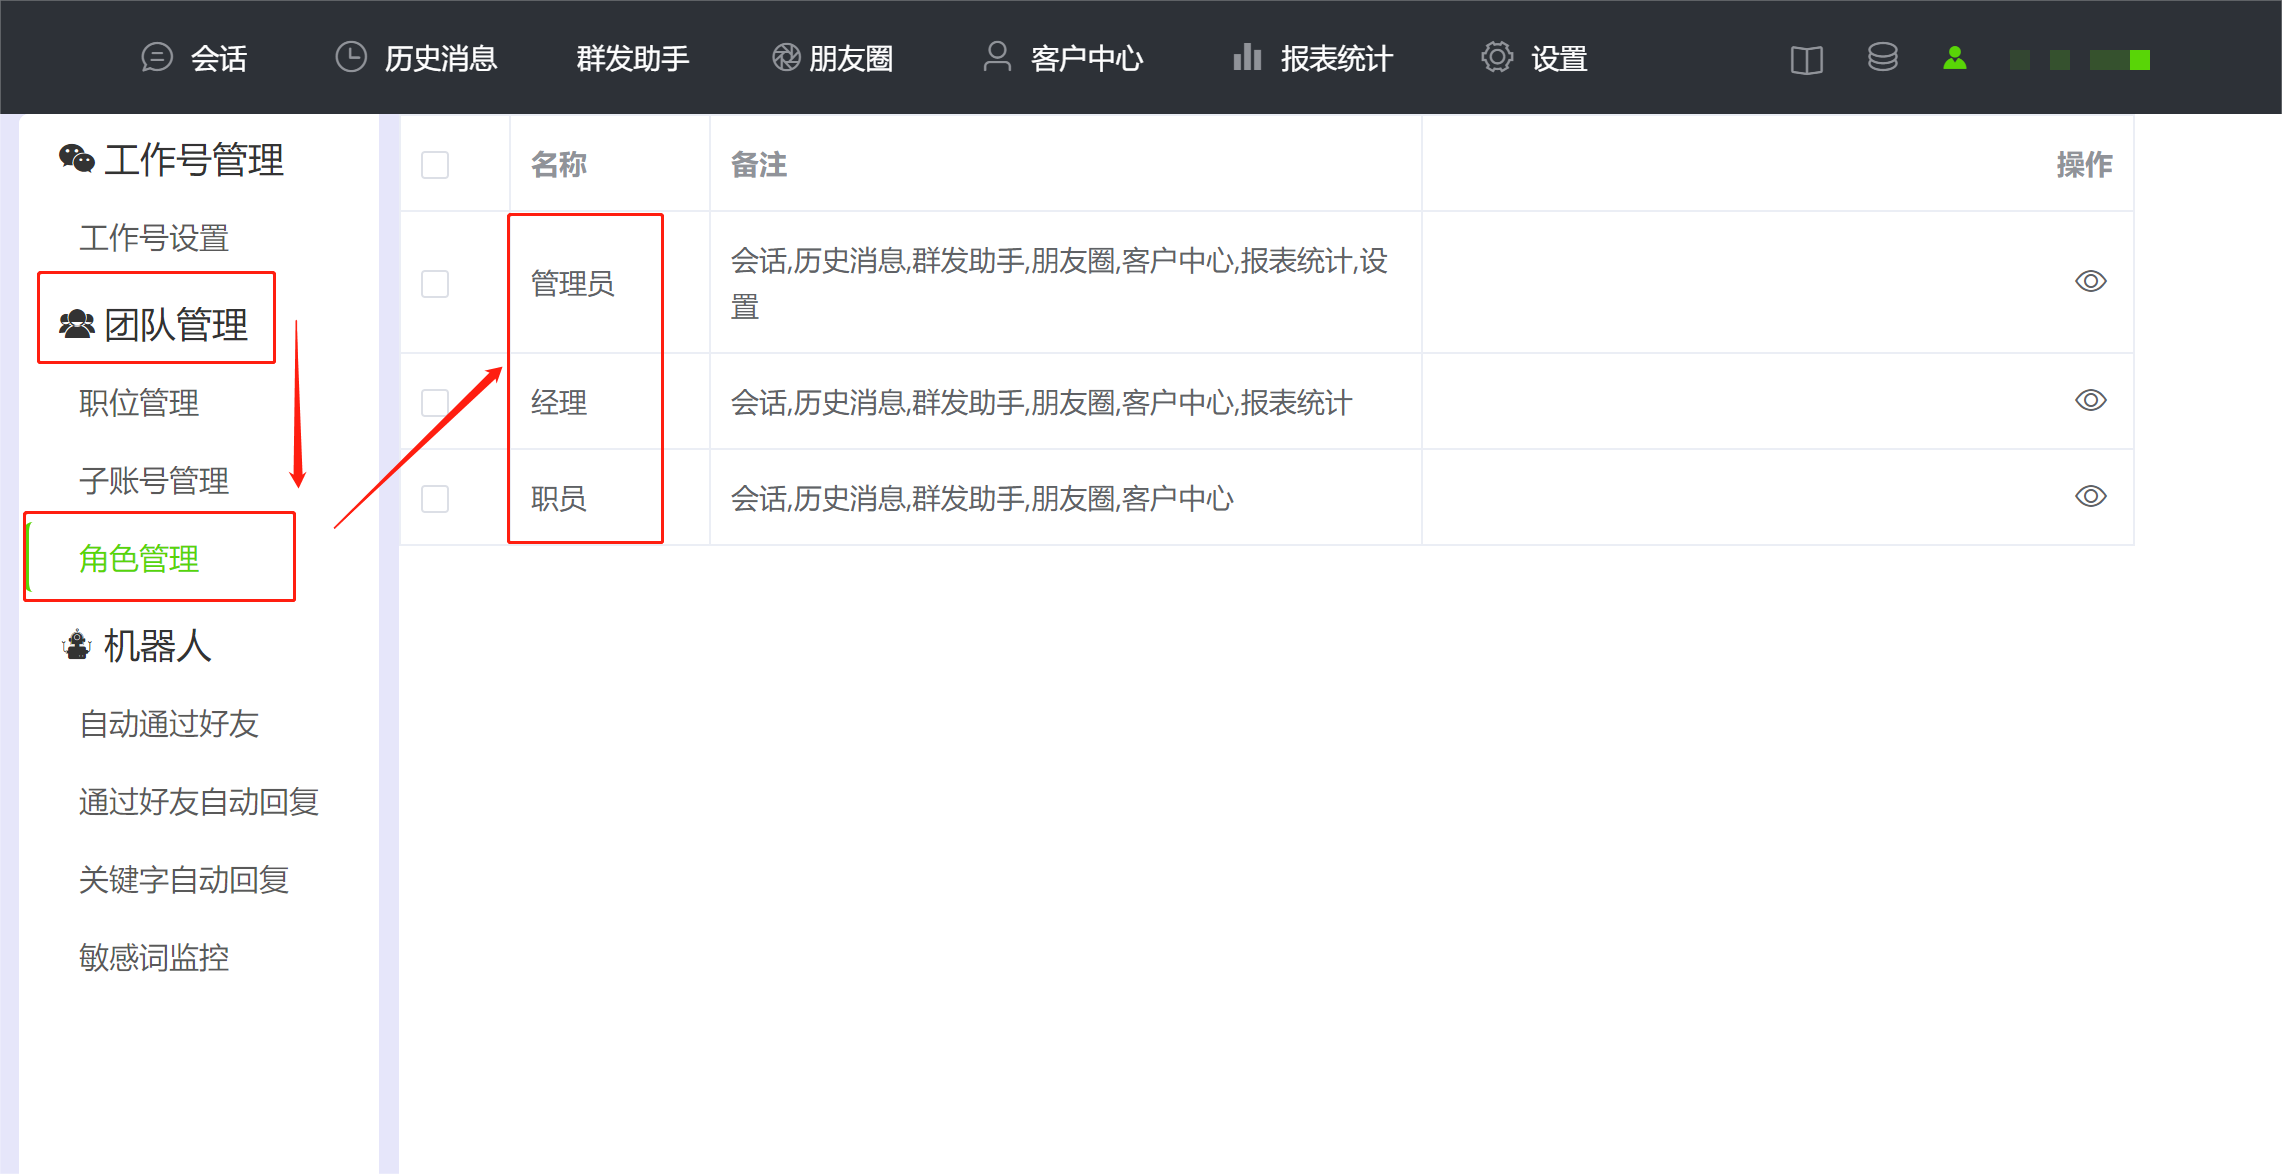2282x1174 pixels.
Task: Click the 职员 permissions remark text
Action: [x=982, y=499]
